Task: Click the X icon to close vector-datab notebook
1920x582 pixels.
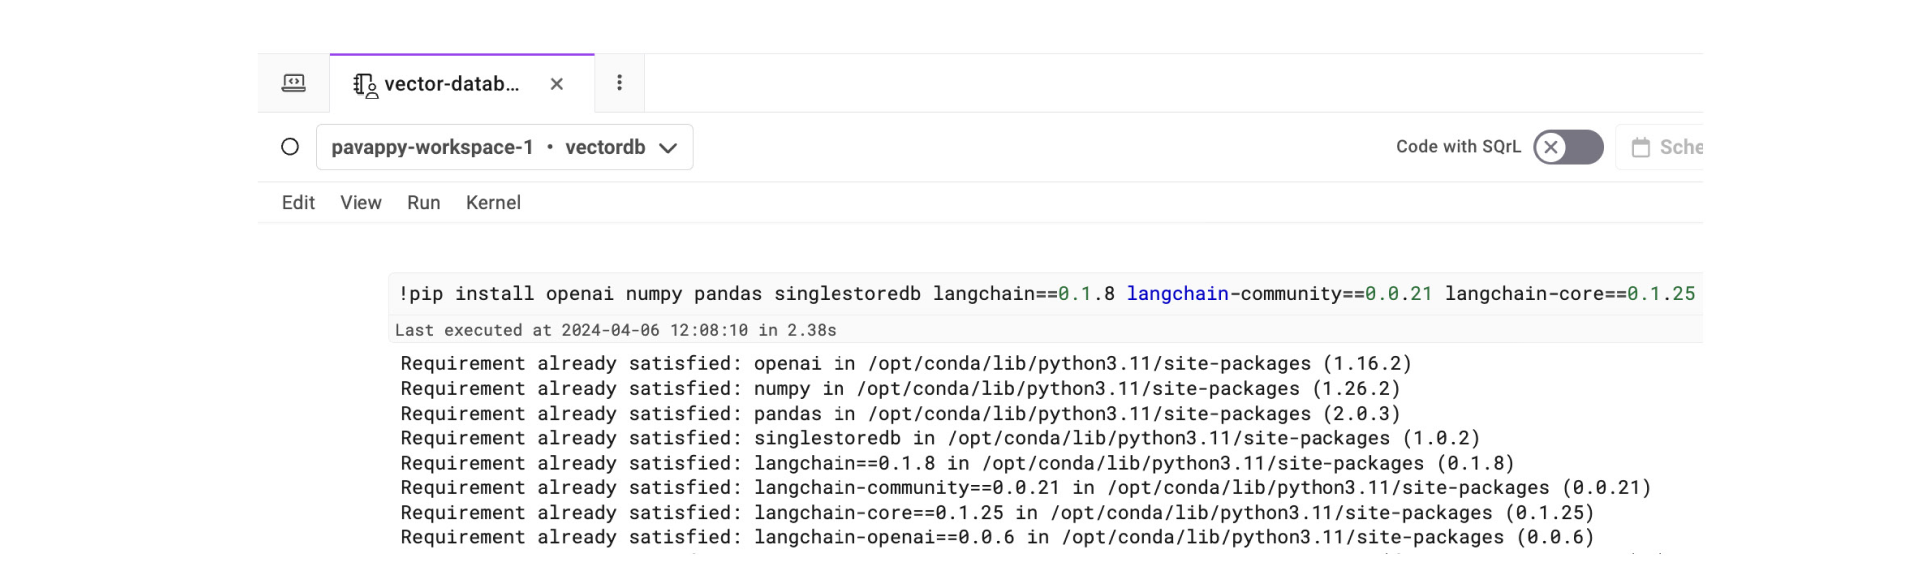Action: click(556, 84)
